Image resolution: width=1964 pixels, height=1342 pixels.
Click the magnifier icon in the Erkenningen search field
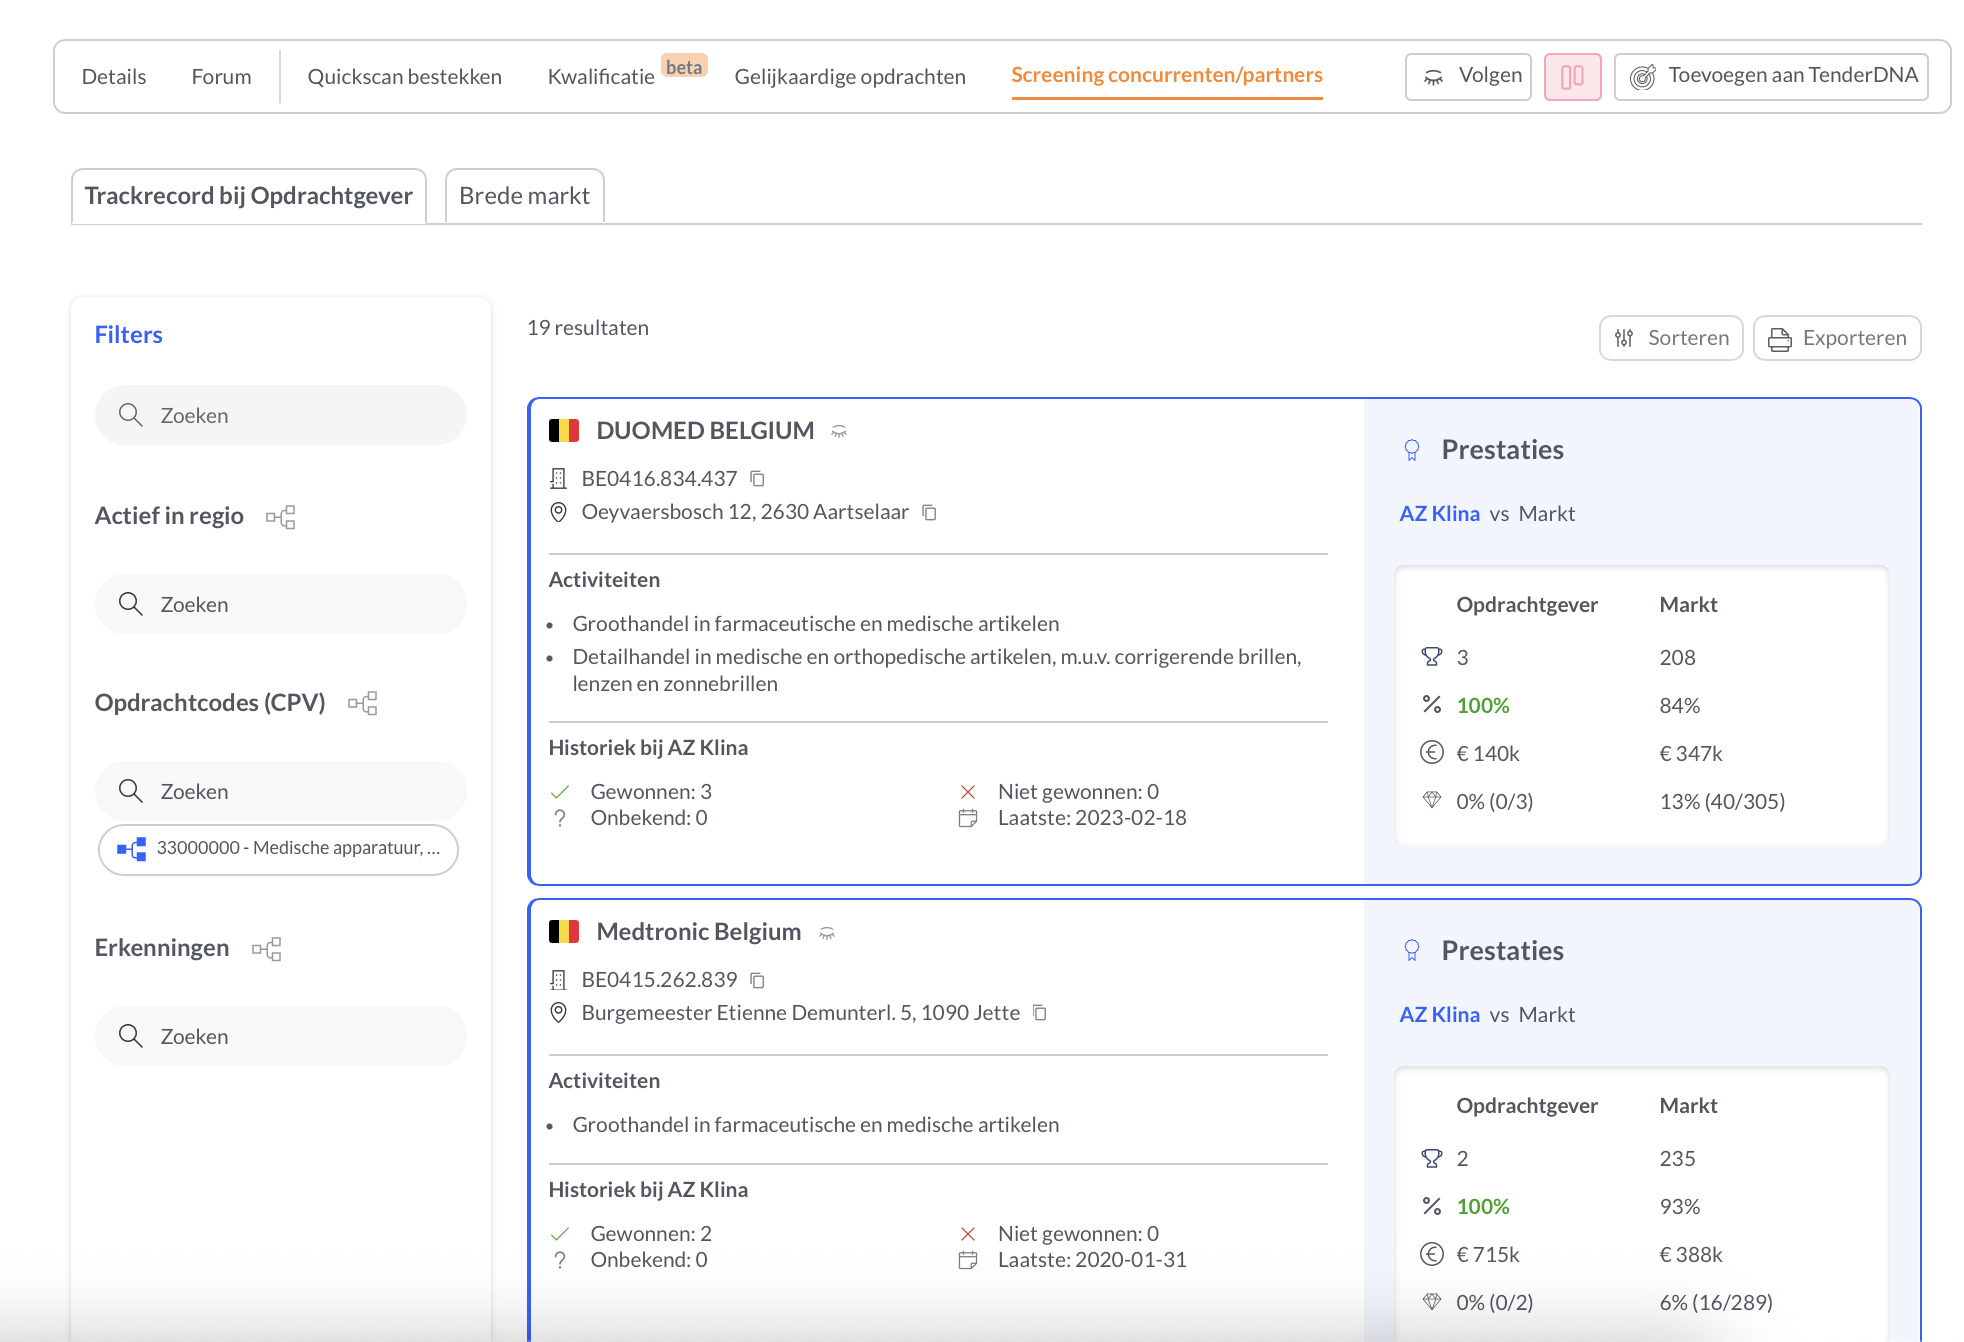coord(131,1036)
